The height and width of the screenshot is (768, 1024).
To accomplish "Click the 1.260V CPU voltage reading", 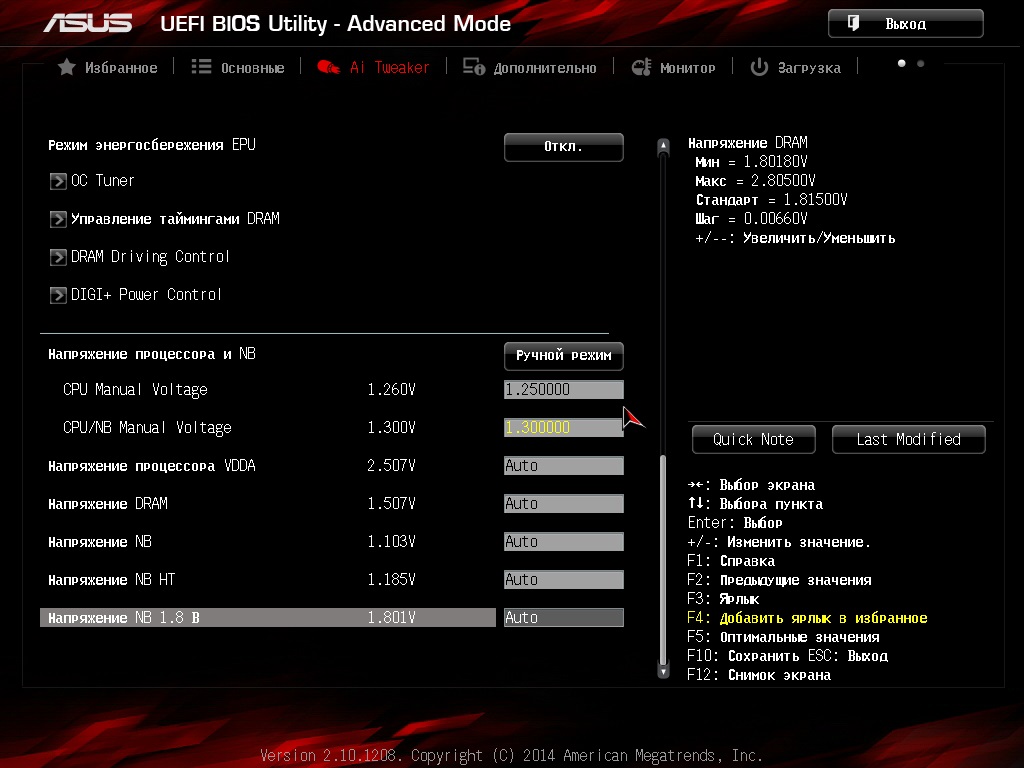I will (x=391, y=390).
